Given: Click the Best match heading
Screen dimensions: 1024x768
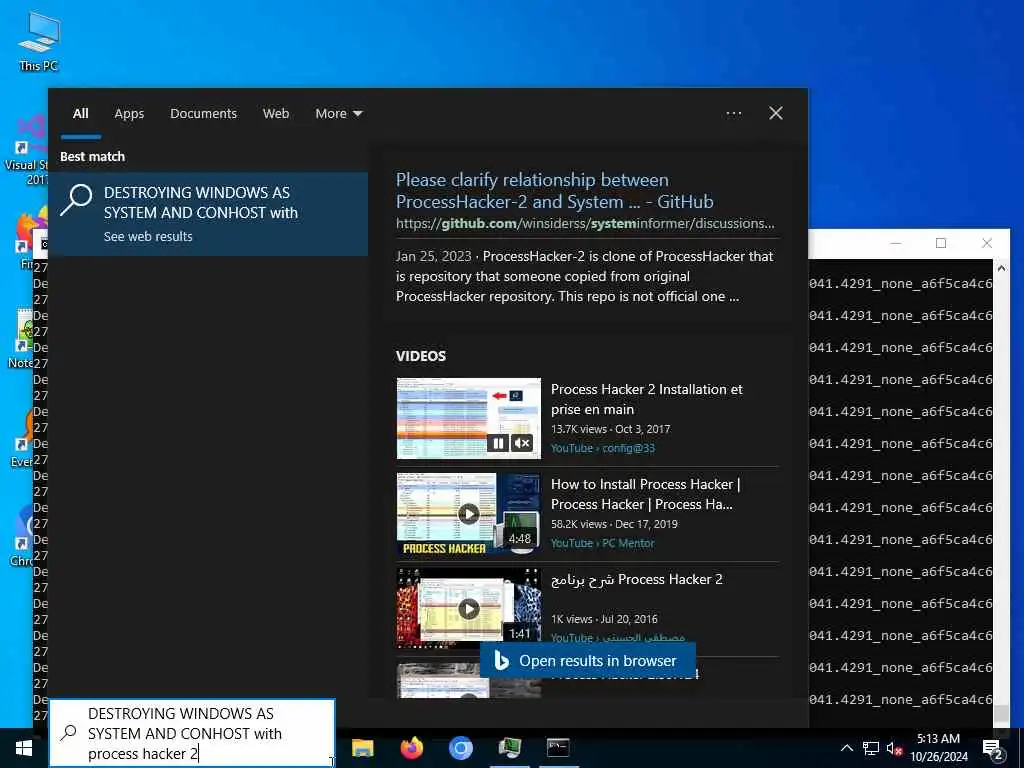Looking at the screenshot, I should (92, 157).
